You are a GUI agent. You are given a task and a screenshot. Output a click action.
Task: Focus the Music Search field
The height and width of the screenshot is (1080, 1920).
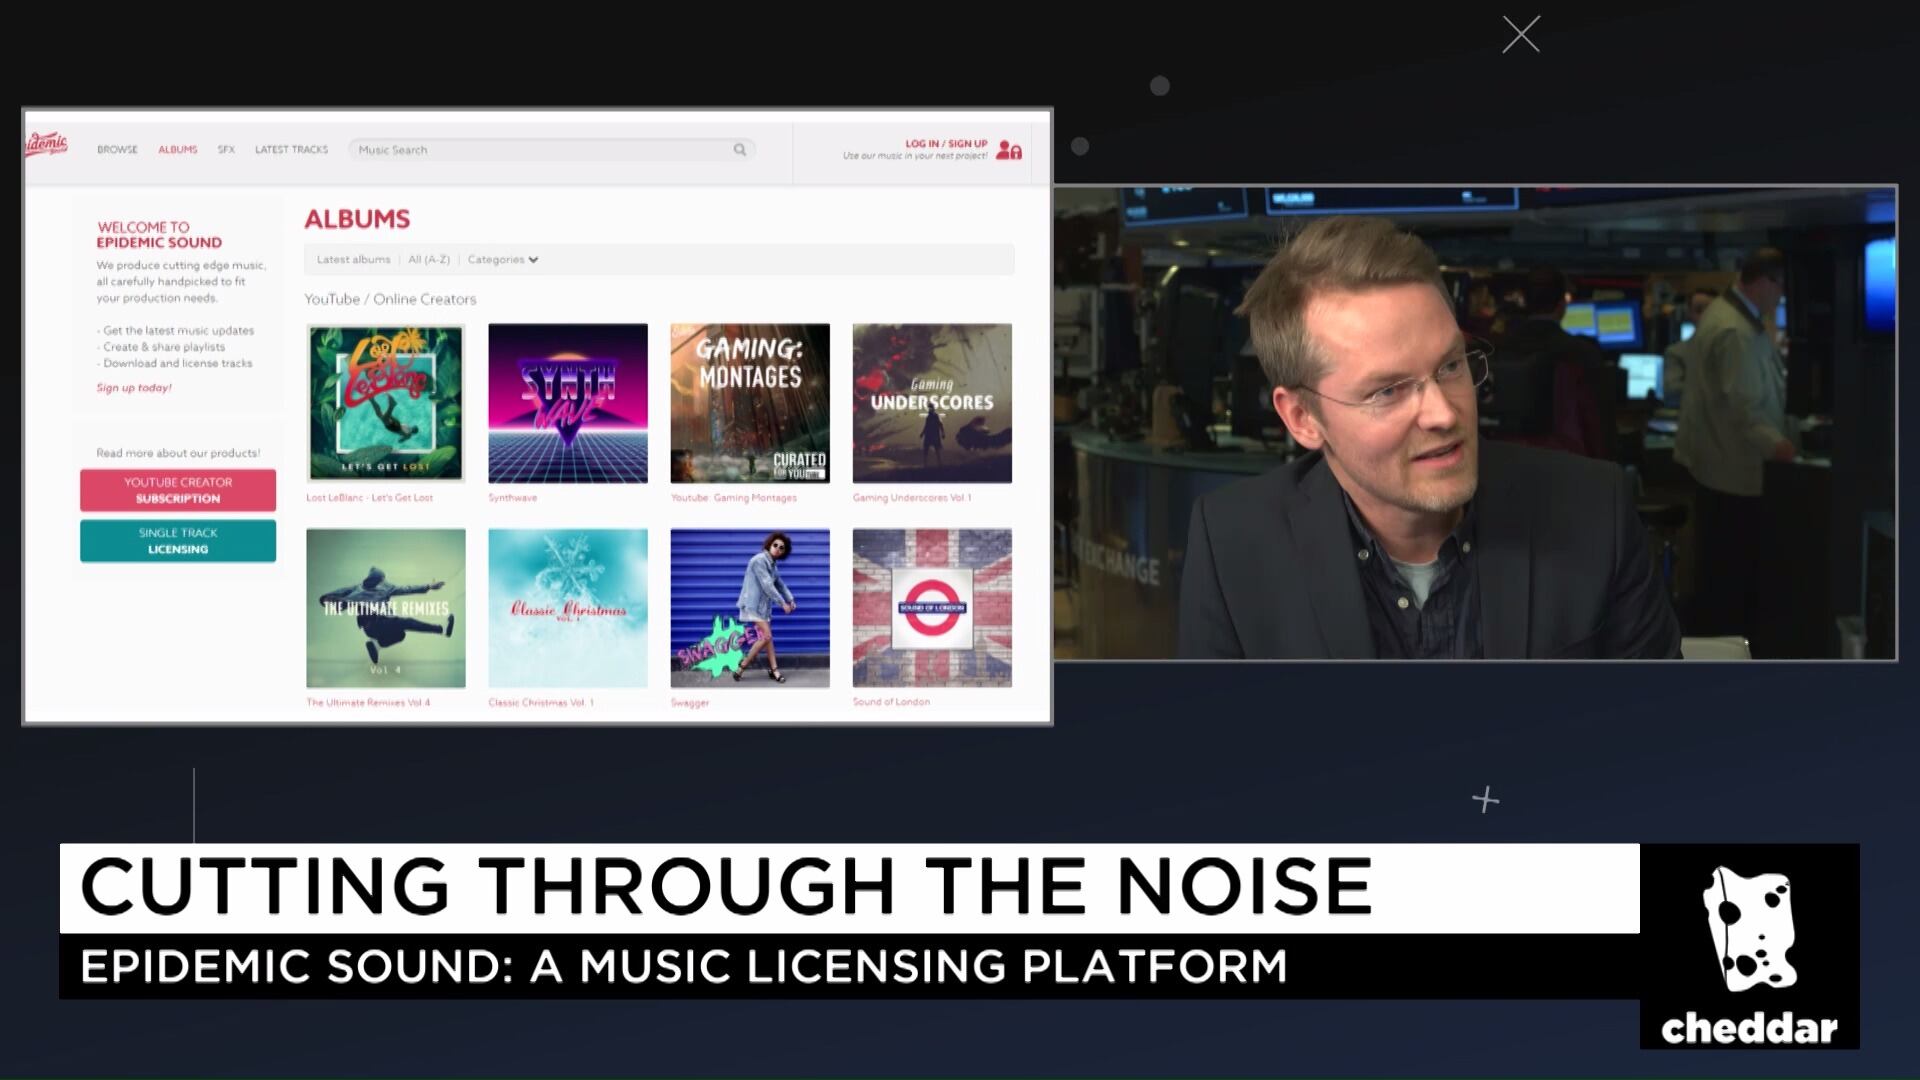(540, 150)
